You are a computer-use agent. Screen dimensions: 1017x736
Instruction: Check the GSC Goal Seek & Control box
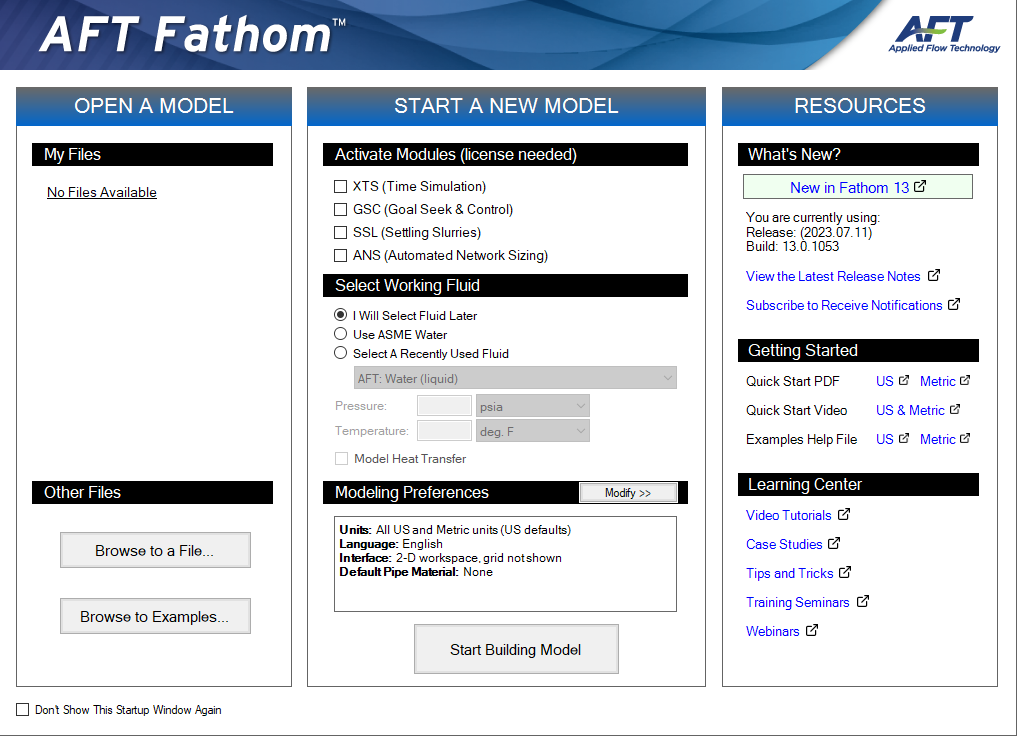coord(341,210)
